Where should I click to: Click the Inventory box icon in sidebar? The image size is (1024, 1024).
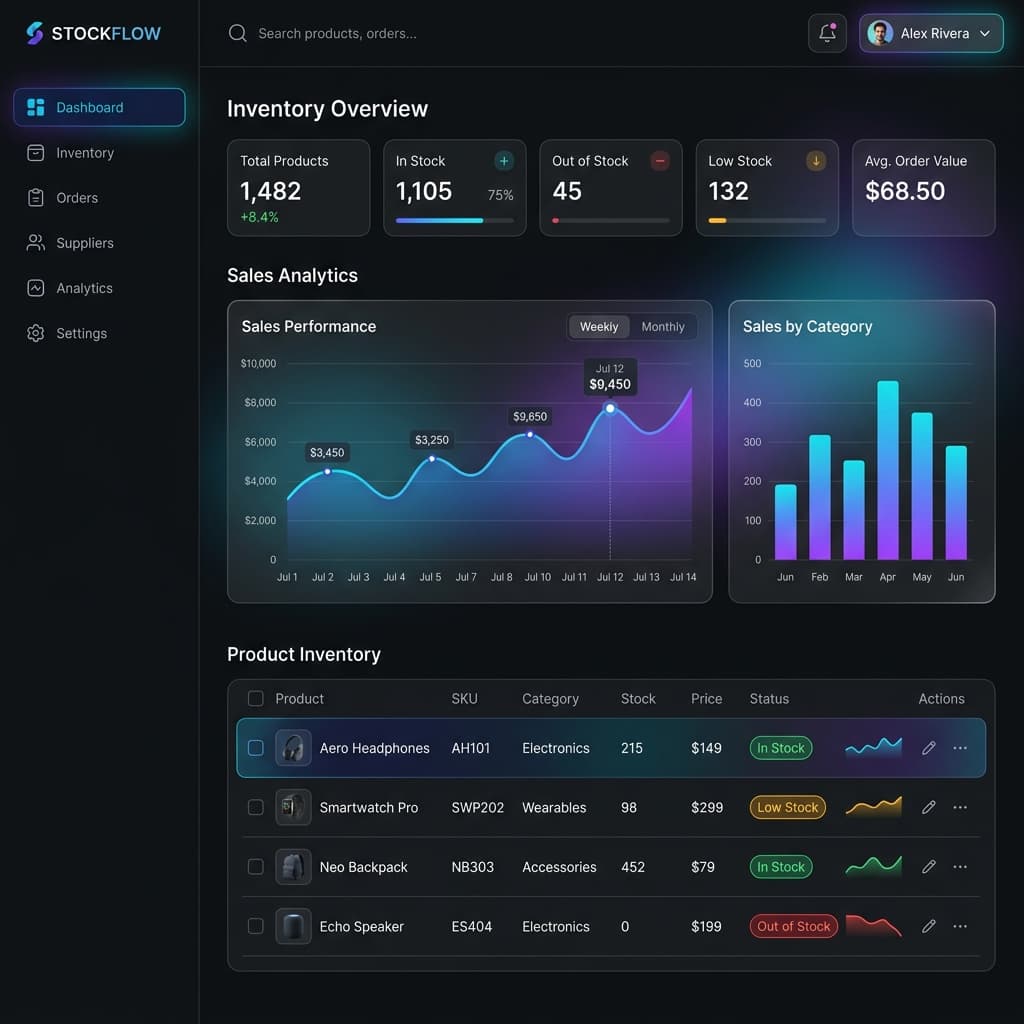point(36,153)
